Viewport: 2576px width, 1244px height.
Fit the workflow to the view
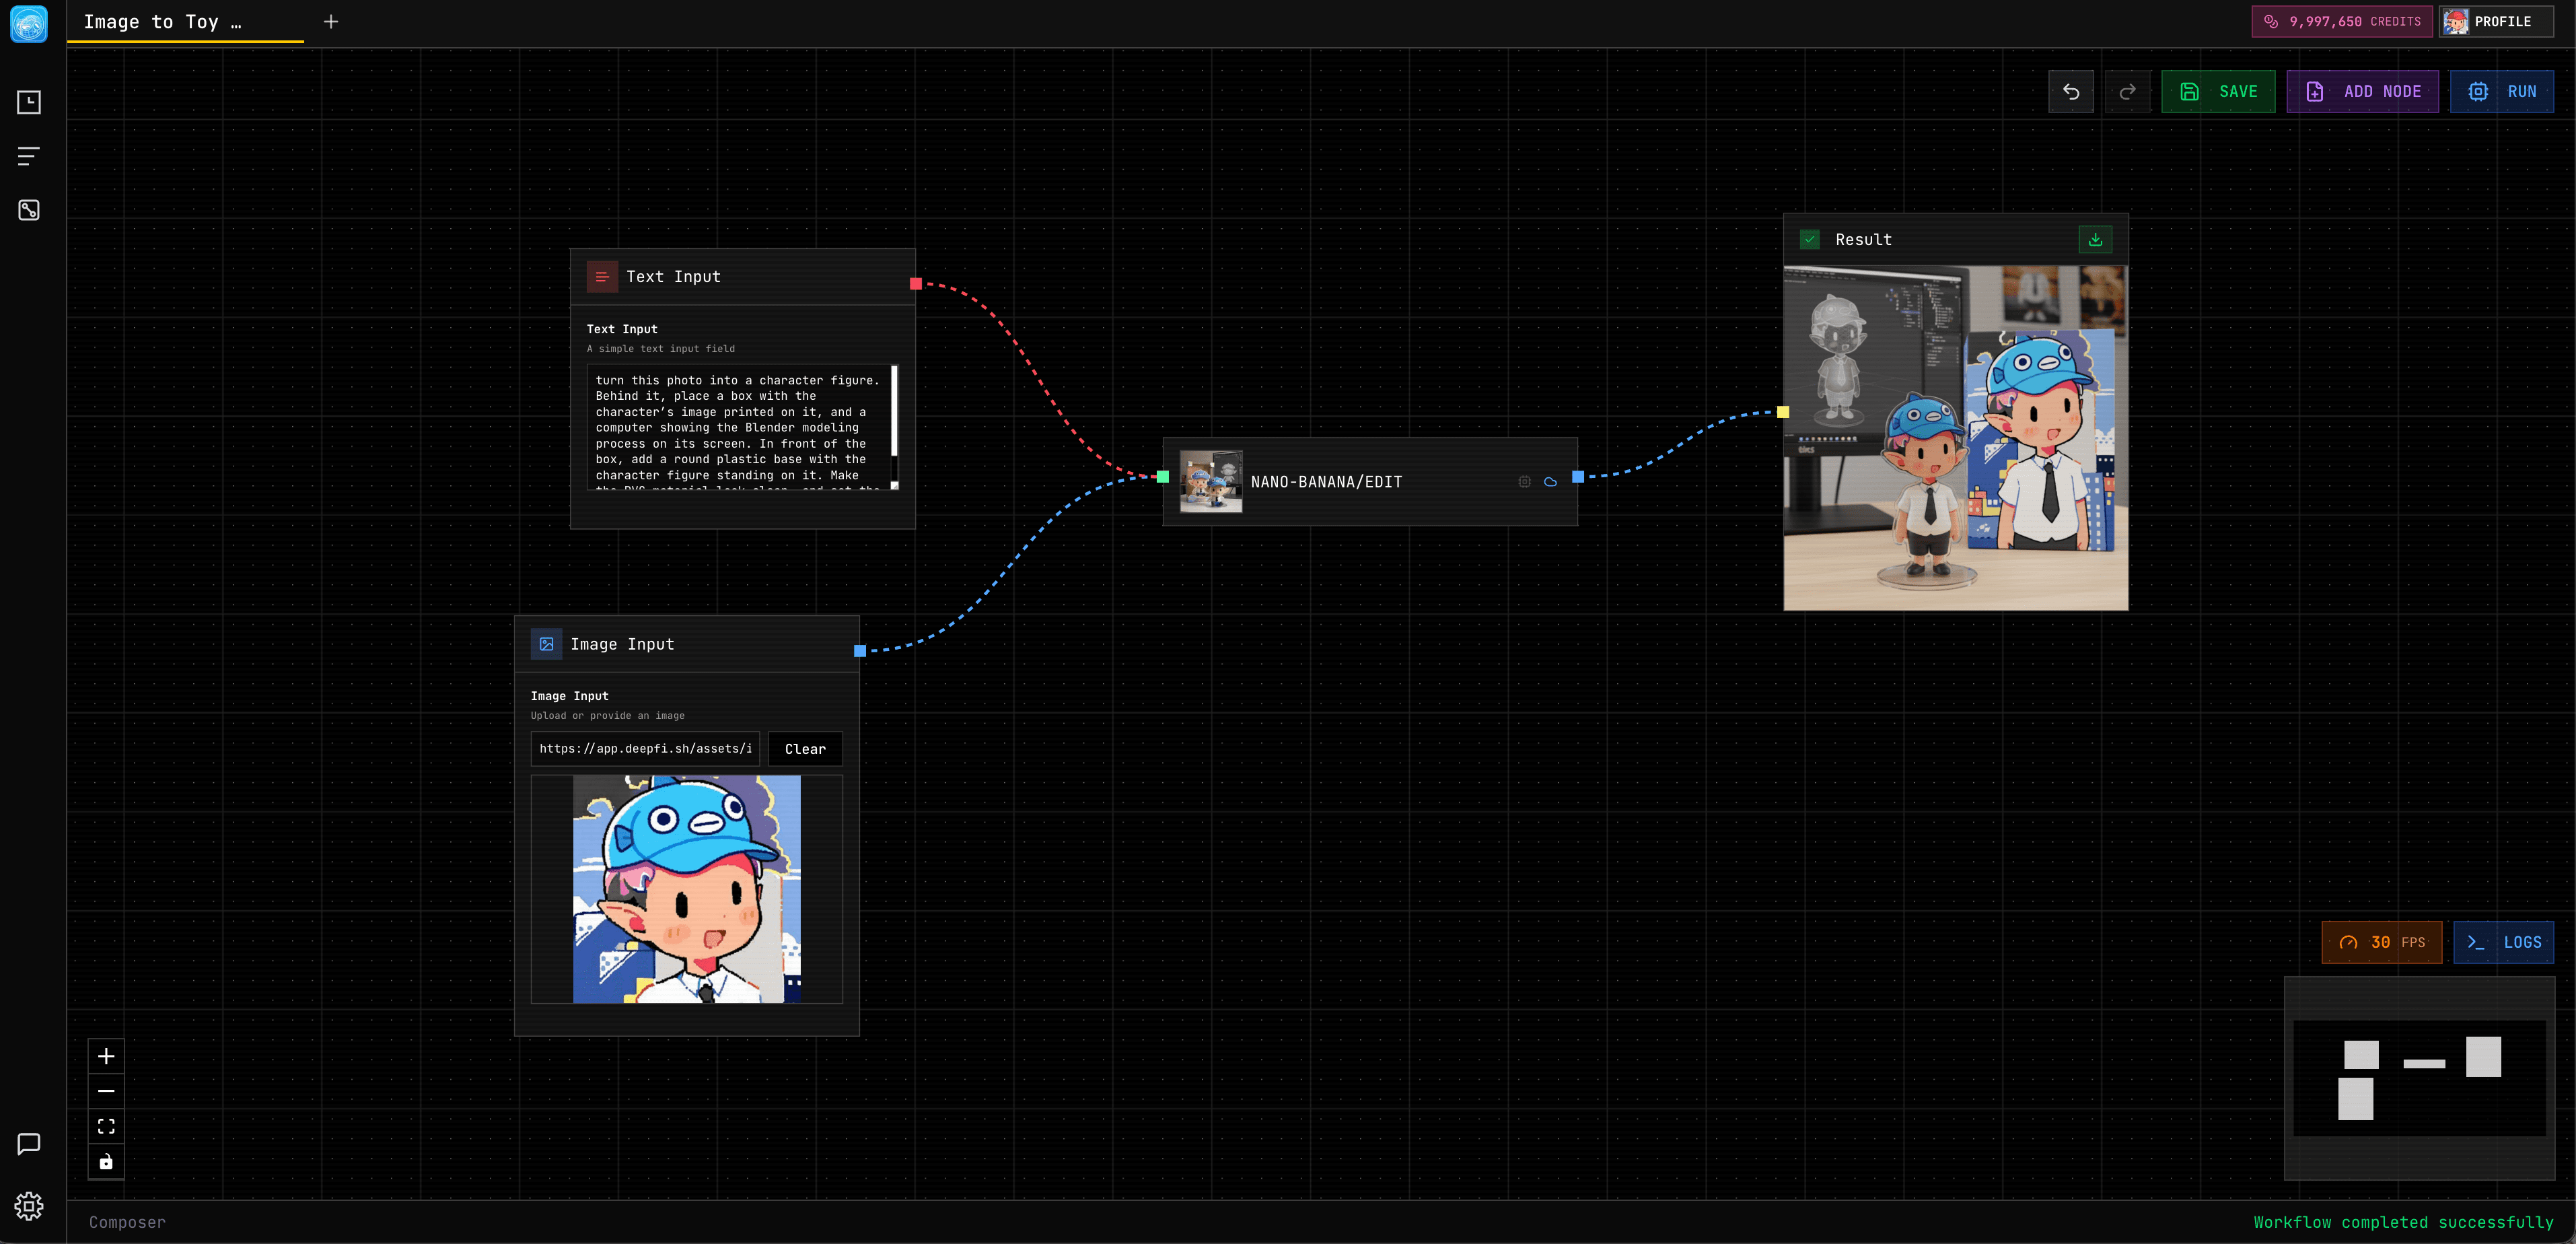pos(106,1126)
